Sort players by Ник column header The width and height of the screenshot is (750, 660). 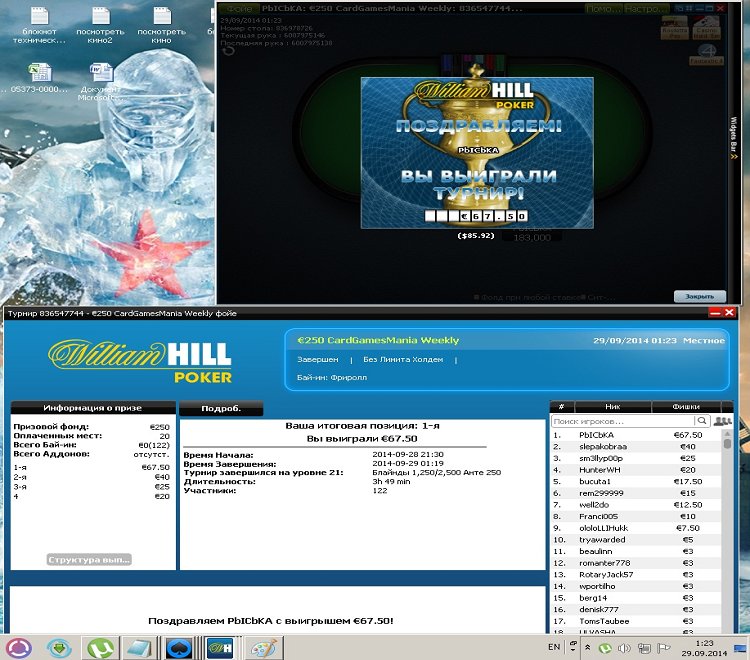613,407
